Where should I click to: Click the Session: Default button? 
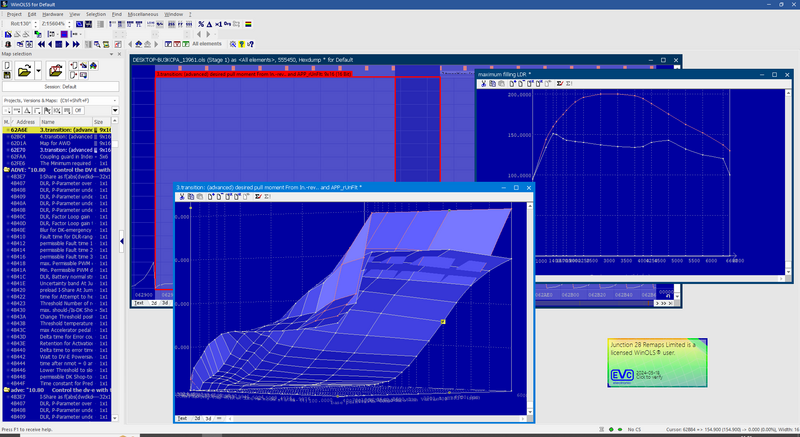point(61,87)
